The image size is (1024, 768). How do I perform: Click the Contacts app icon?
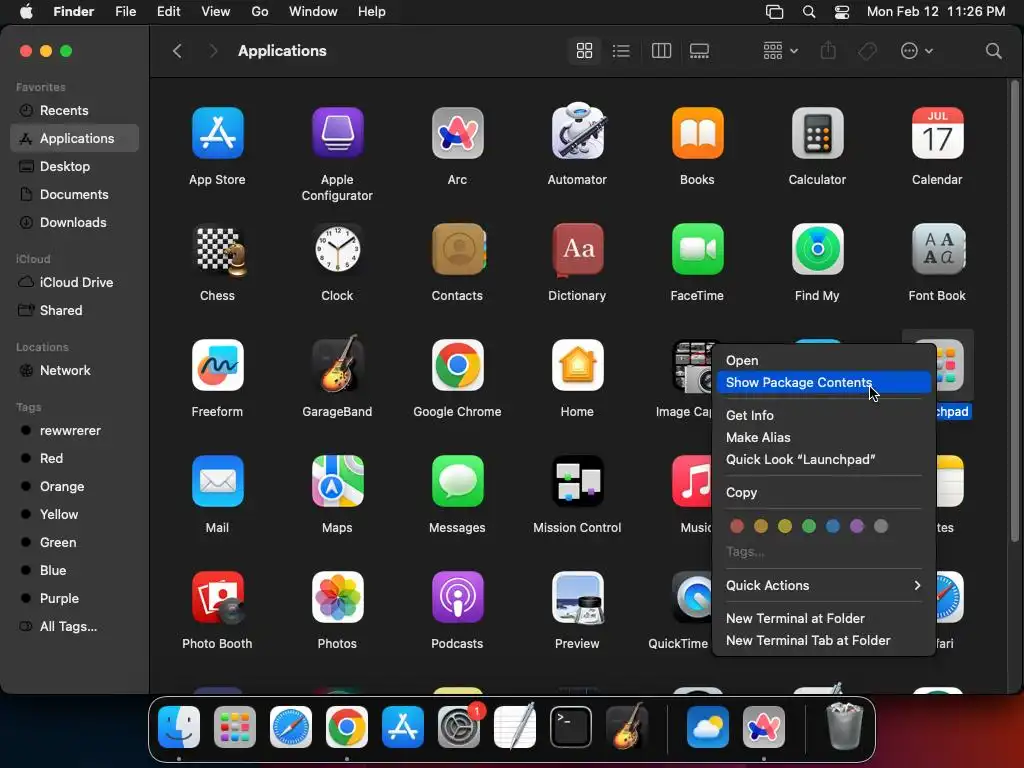coord(458,249)
